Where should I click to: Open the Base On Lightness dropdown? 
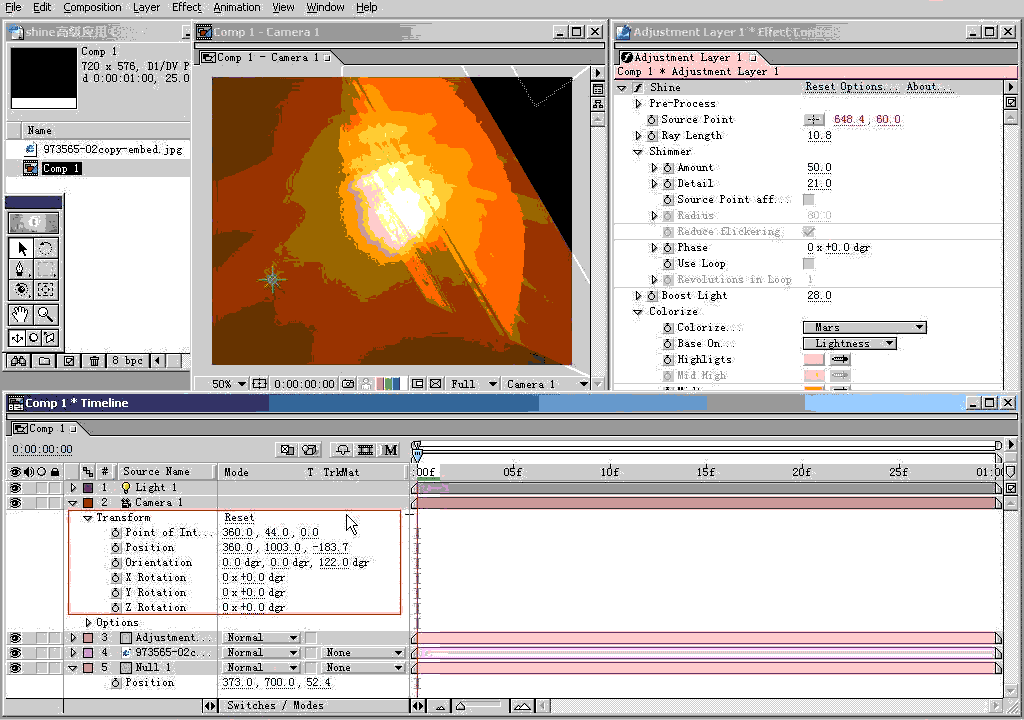coord(850,344)
